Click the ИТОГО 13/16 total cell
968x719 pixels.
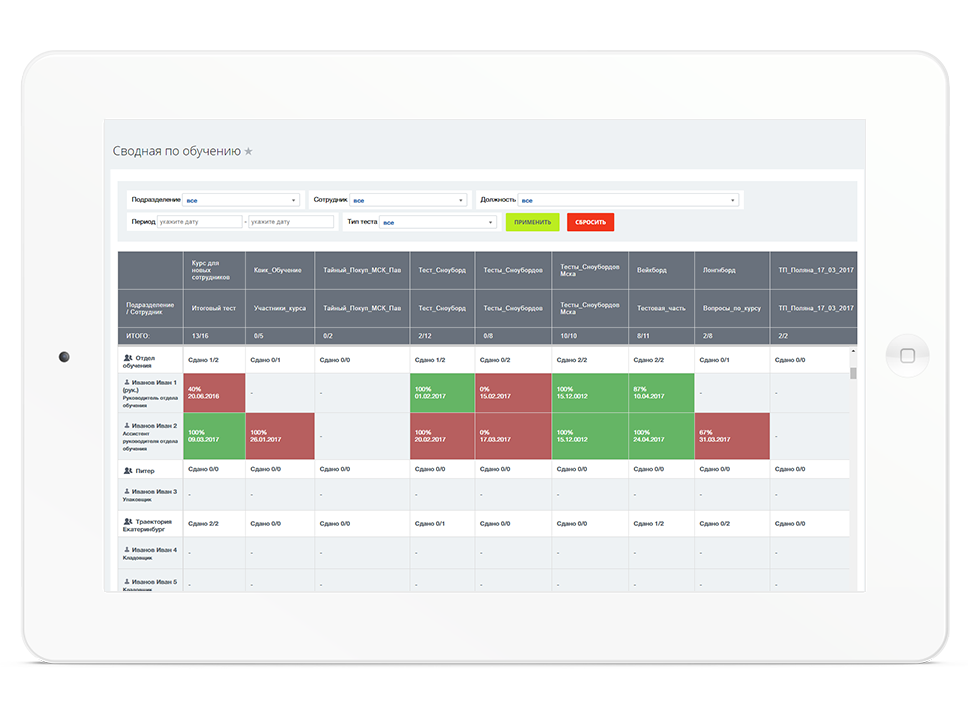(214, 336)
